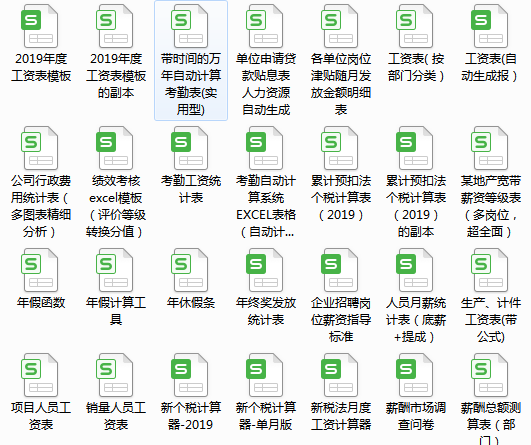531x445 pixels.
Task: Click the file name 2019年度工资表模板
Action: pos(41,67)
